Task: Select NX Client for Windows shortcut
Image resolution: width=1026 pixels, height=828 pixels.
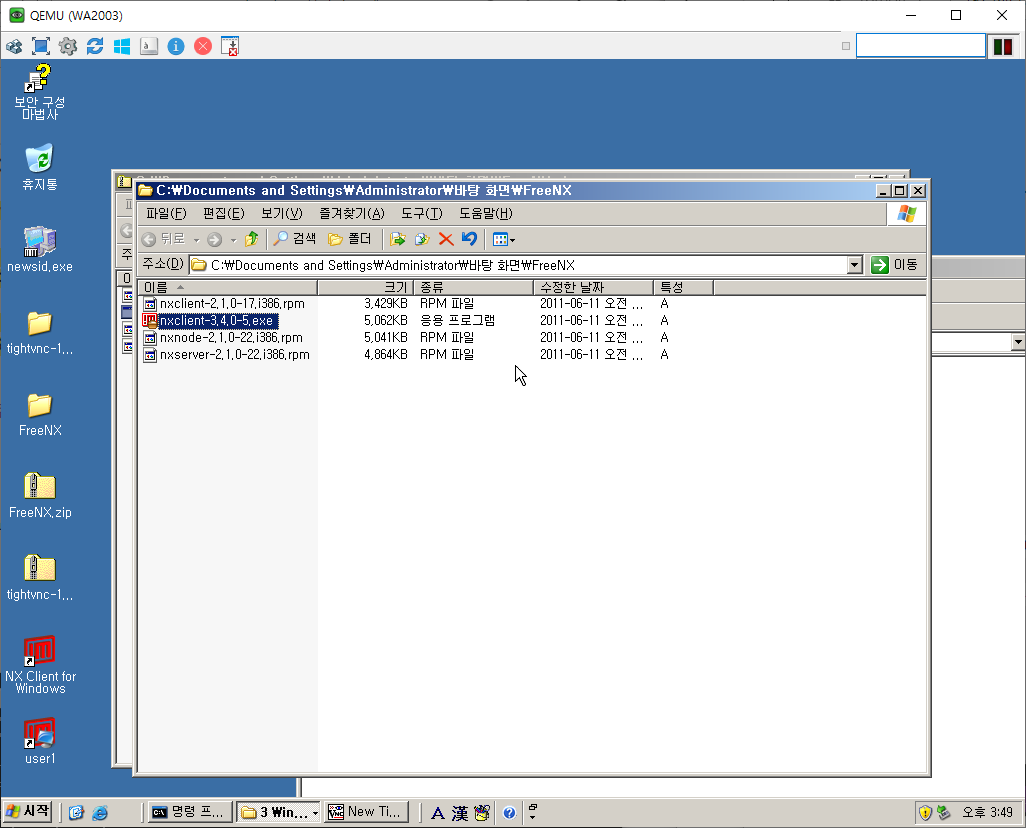Action: [x=40, y=664]
